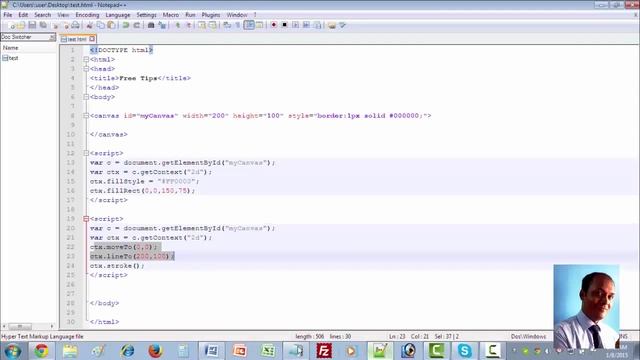This screenshot has width=640, height=360.
Task: Click the icon right of Indent Guide
Action: 260,25
